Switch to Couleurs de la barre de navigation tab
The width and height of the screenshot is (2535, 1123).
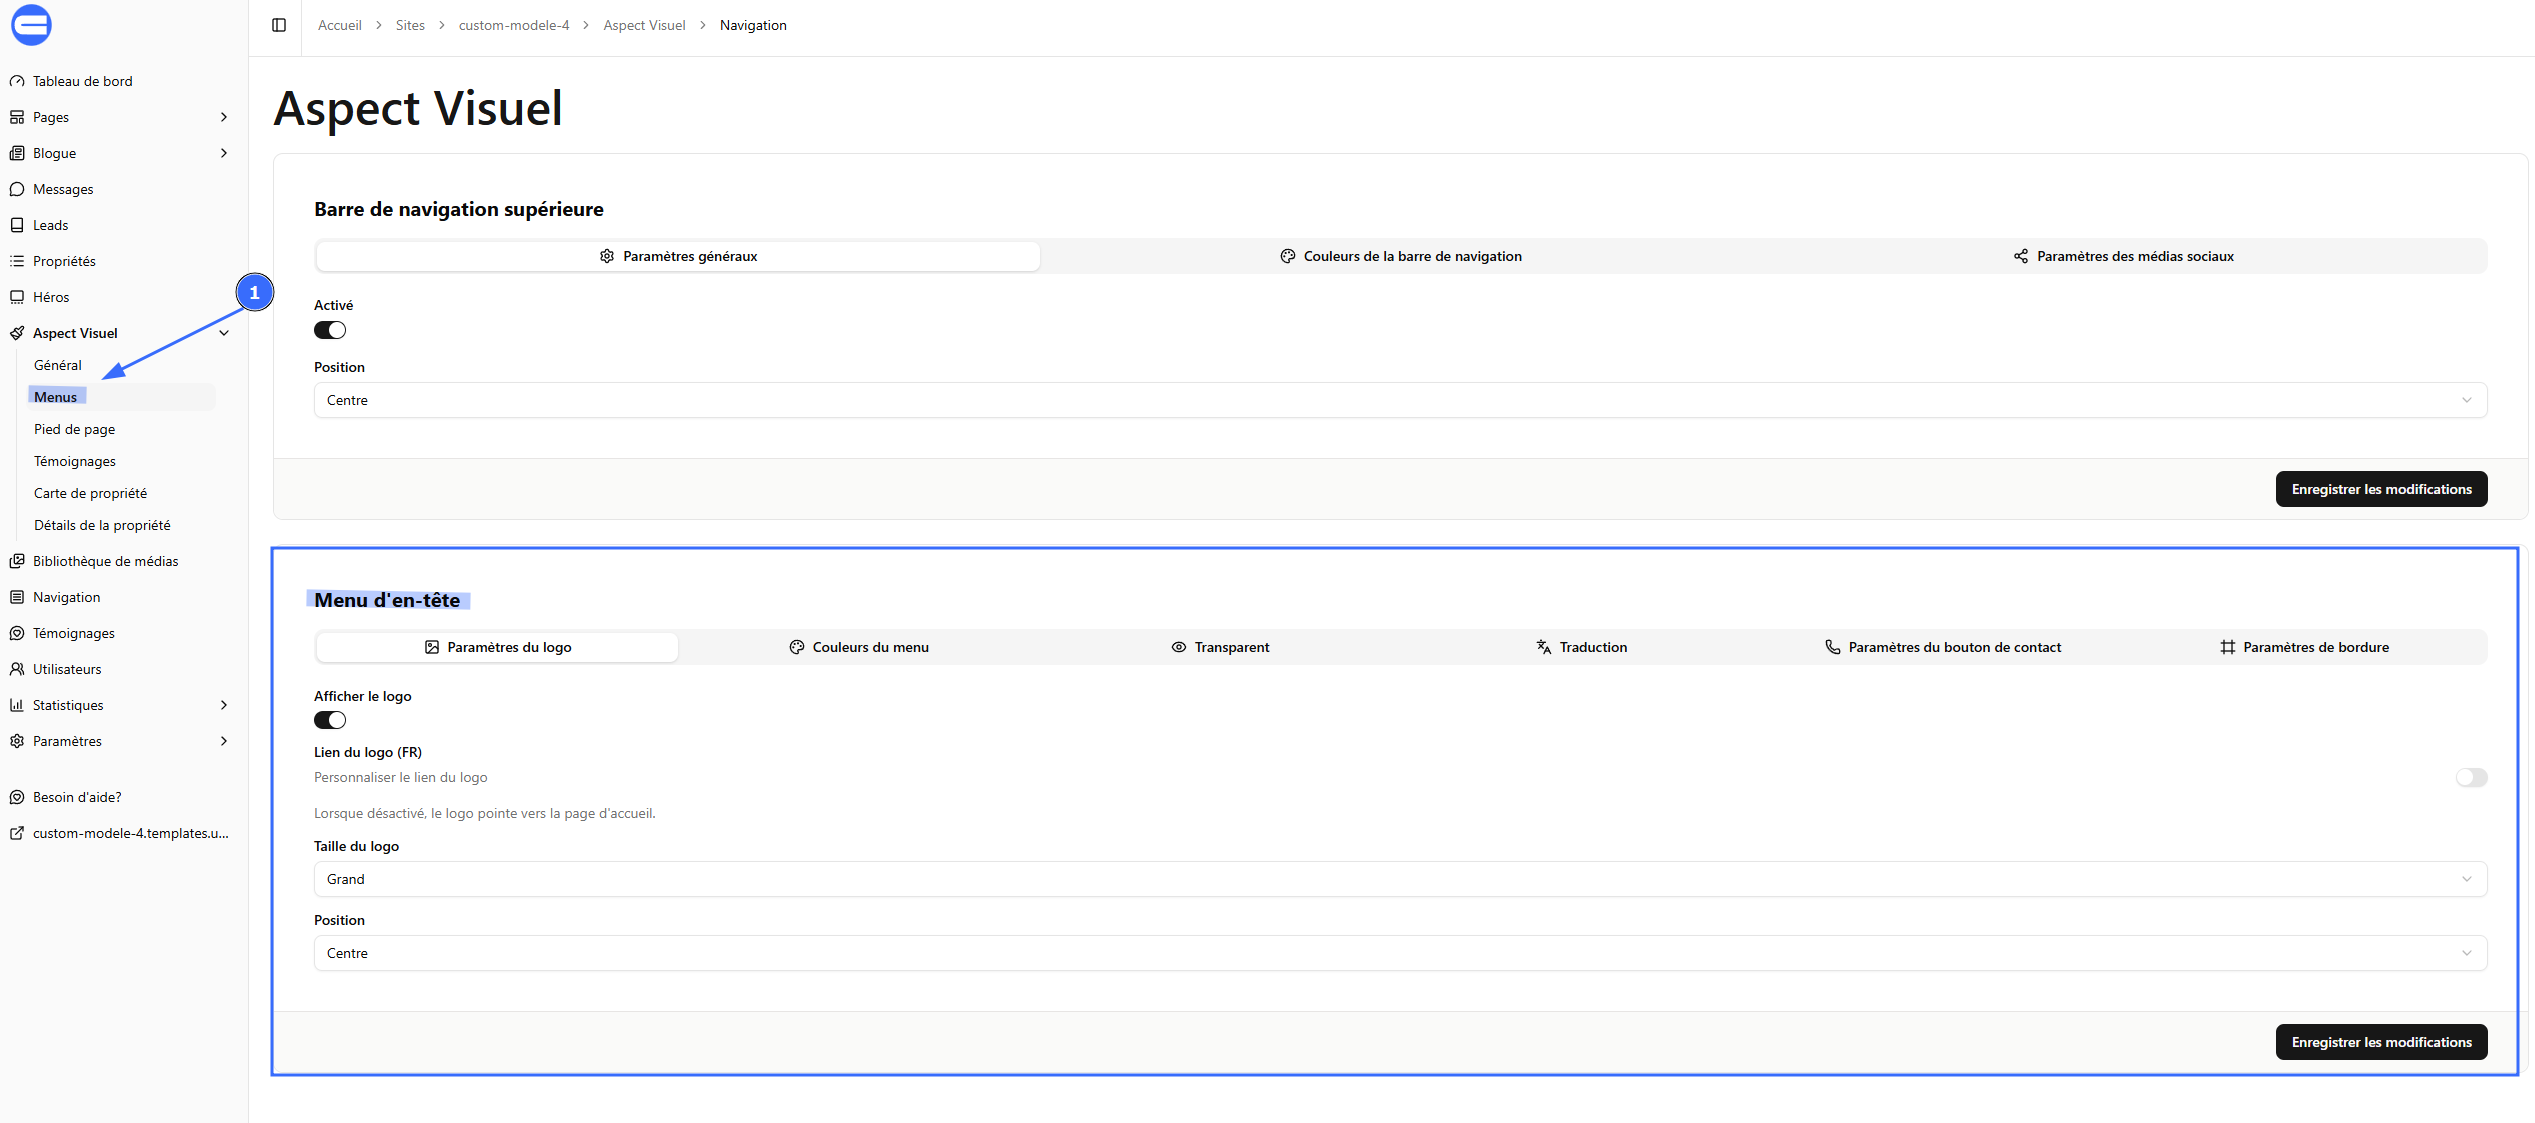tap(1400, 256)
